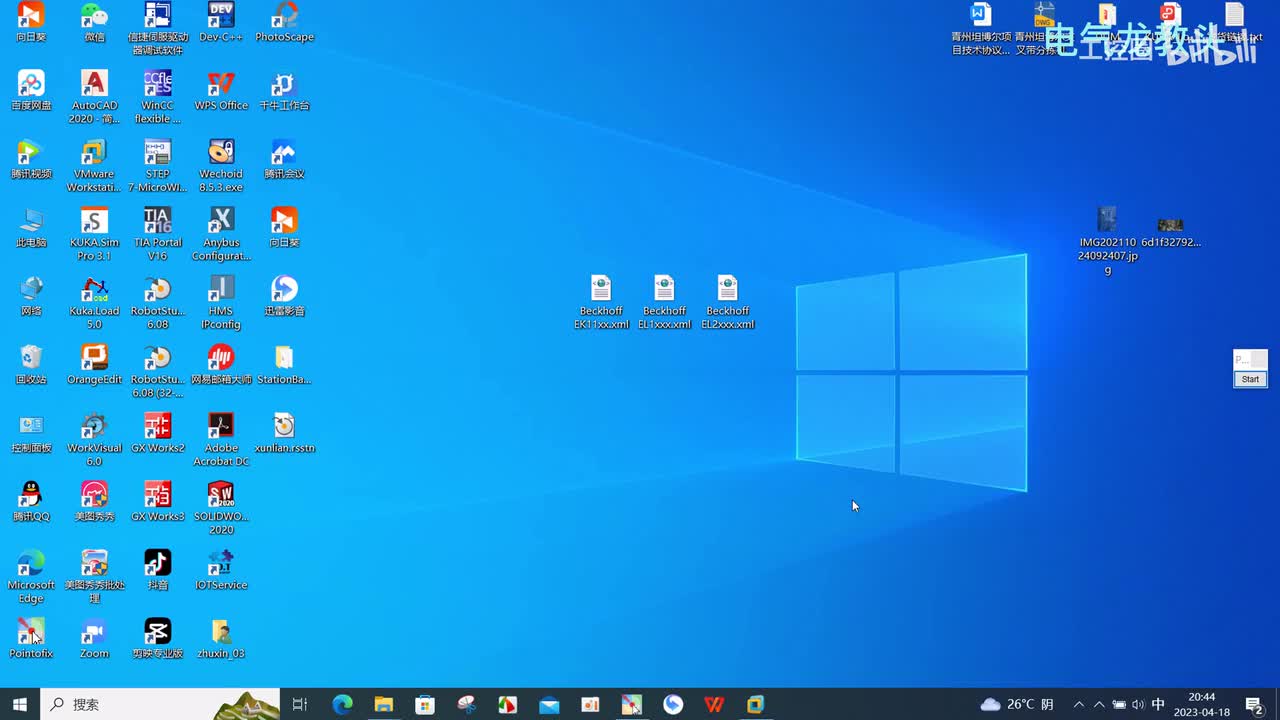Select the WinCC flexible desktop shortcut
The width and height of the screenshot is (1280, 720).
point(158,97)
